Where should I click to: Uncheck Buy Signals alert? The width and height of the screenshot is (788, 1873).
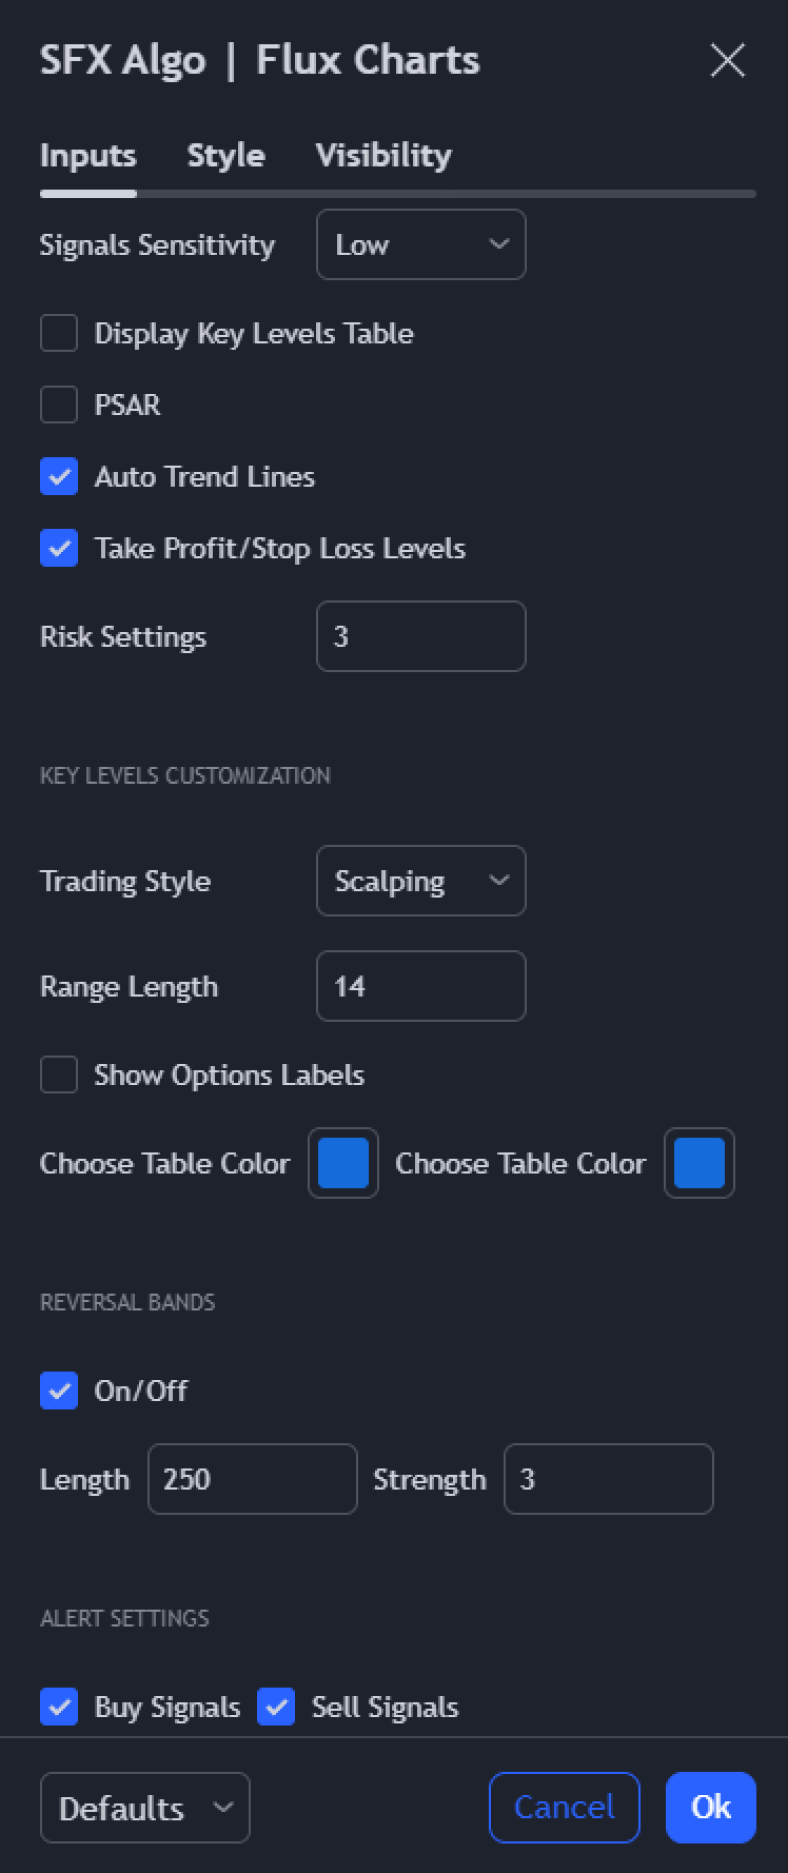[59, 1707]
